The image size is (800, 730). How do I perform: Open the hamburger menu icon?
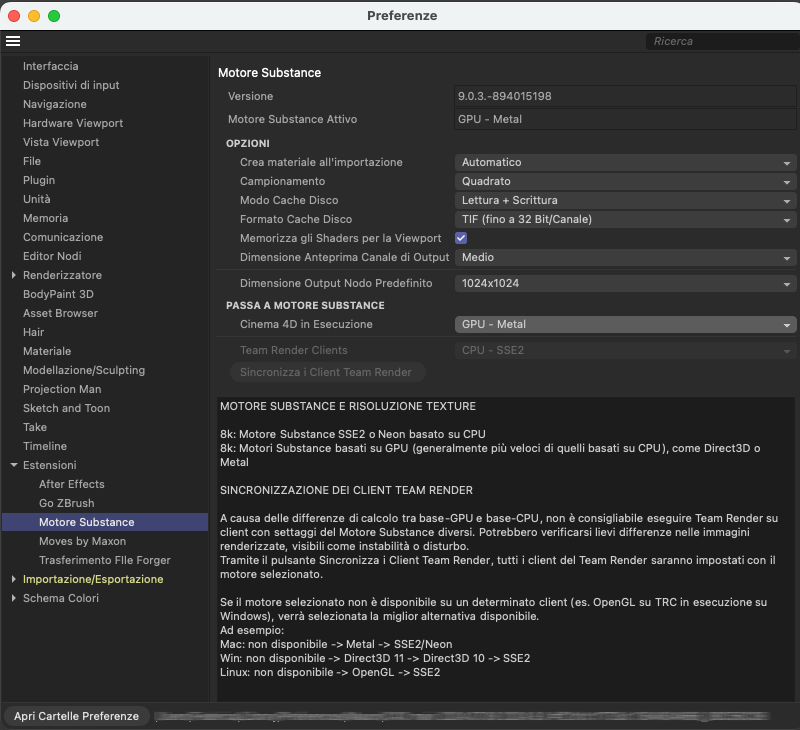point(13,41)
